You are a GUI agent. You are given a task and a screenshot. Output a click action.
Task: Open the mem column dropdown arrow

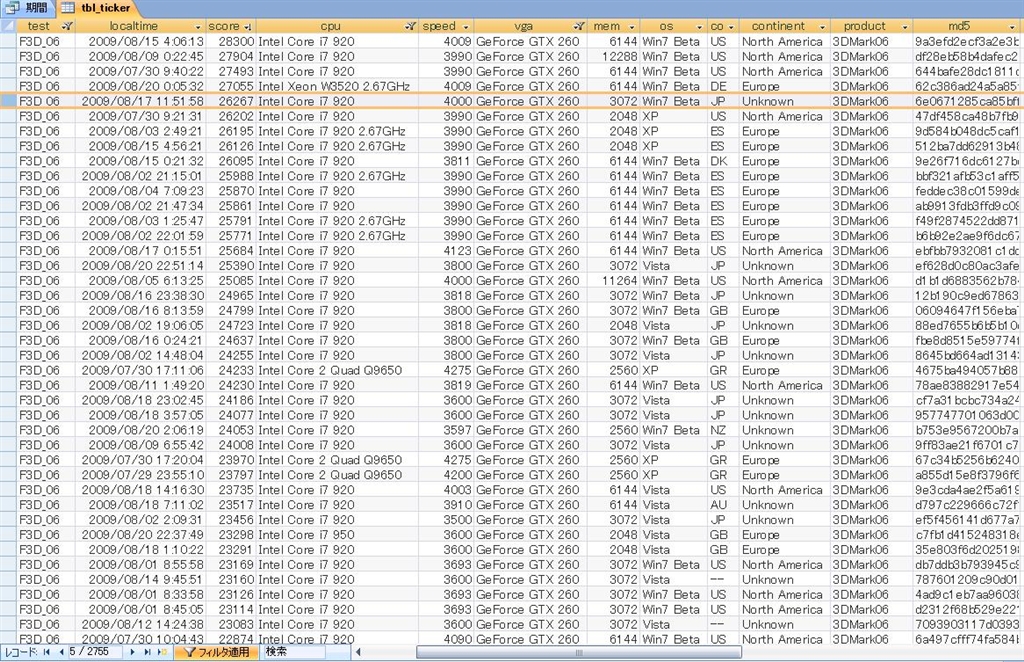632,27
